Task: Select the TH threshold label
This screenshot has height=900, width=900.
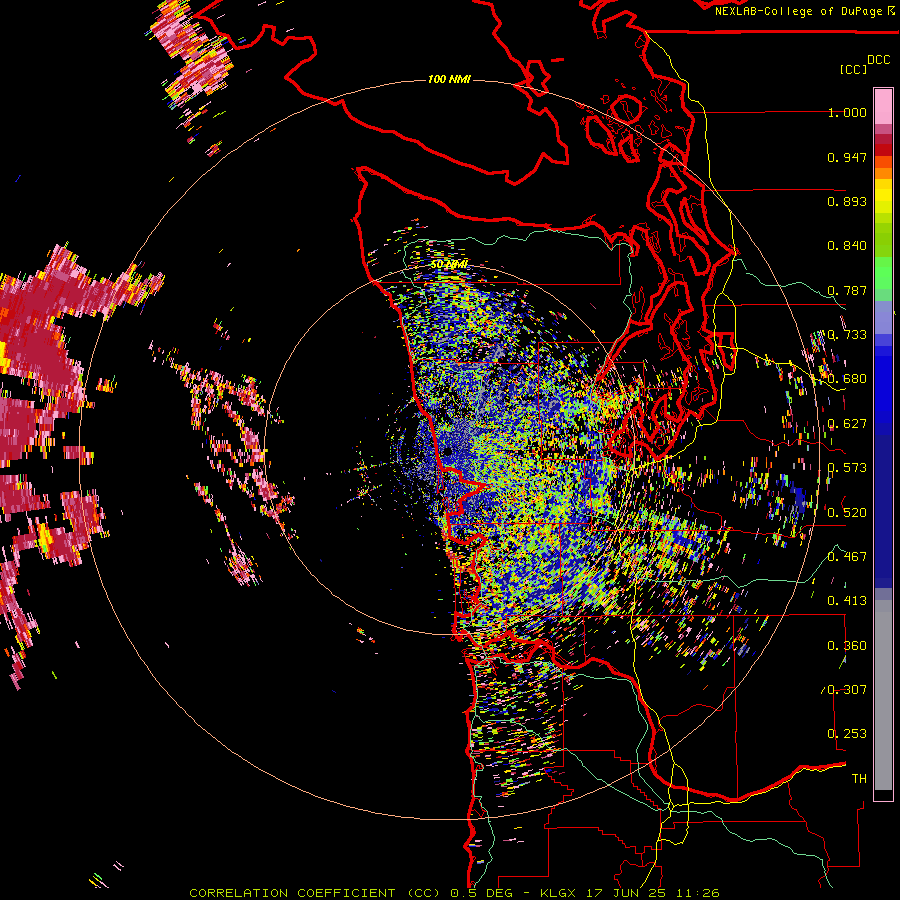Action: [859, 778]
